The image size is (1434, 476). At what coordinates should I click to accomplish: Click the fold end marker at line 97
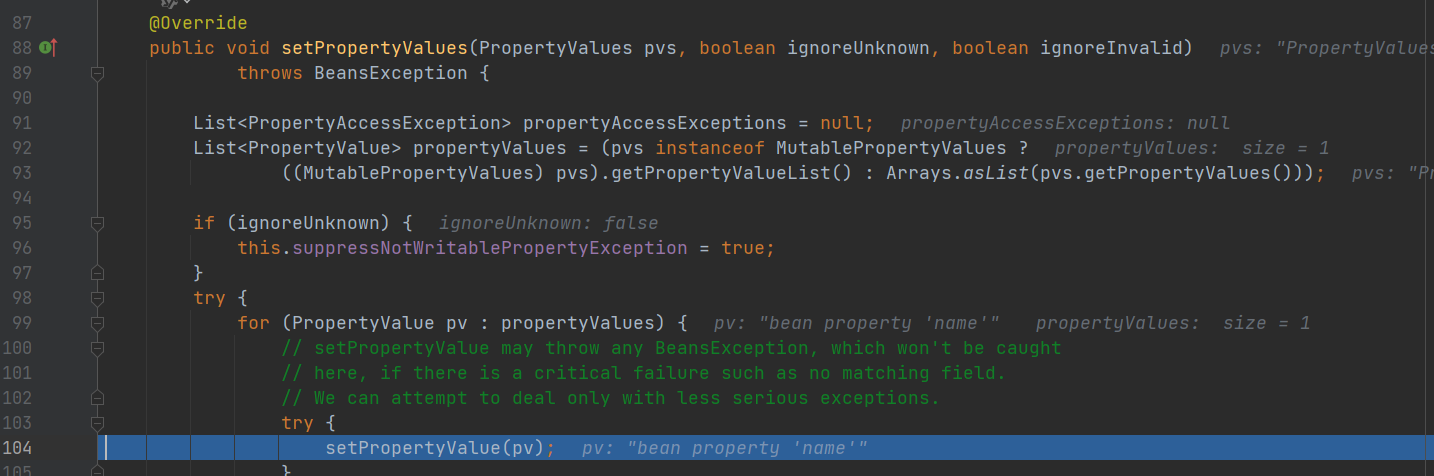pos(97,273)
